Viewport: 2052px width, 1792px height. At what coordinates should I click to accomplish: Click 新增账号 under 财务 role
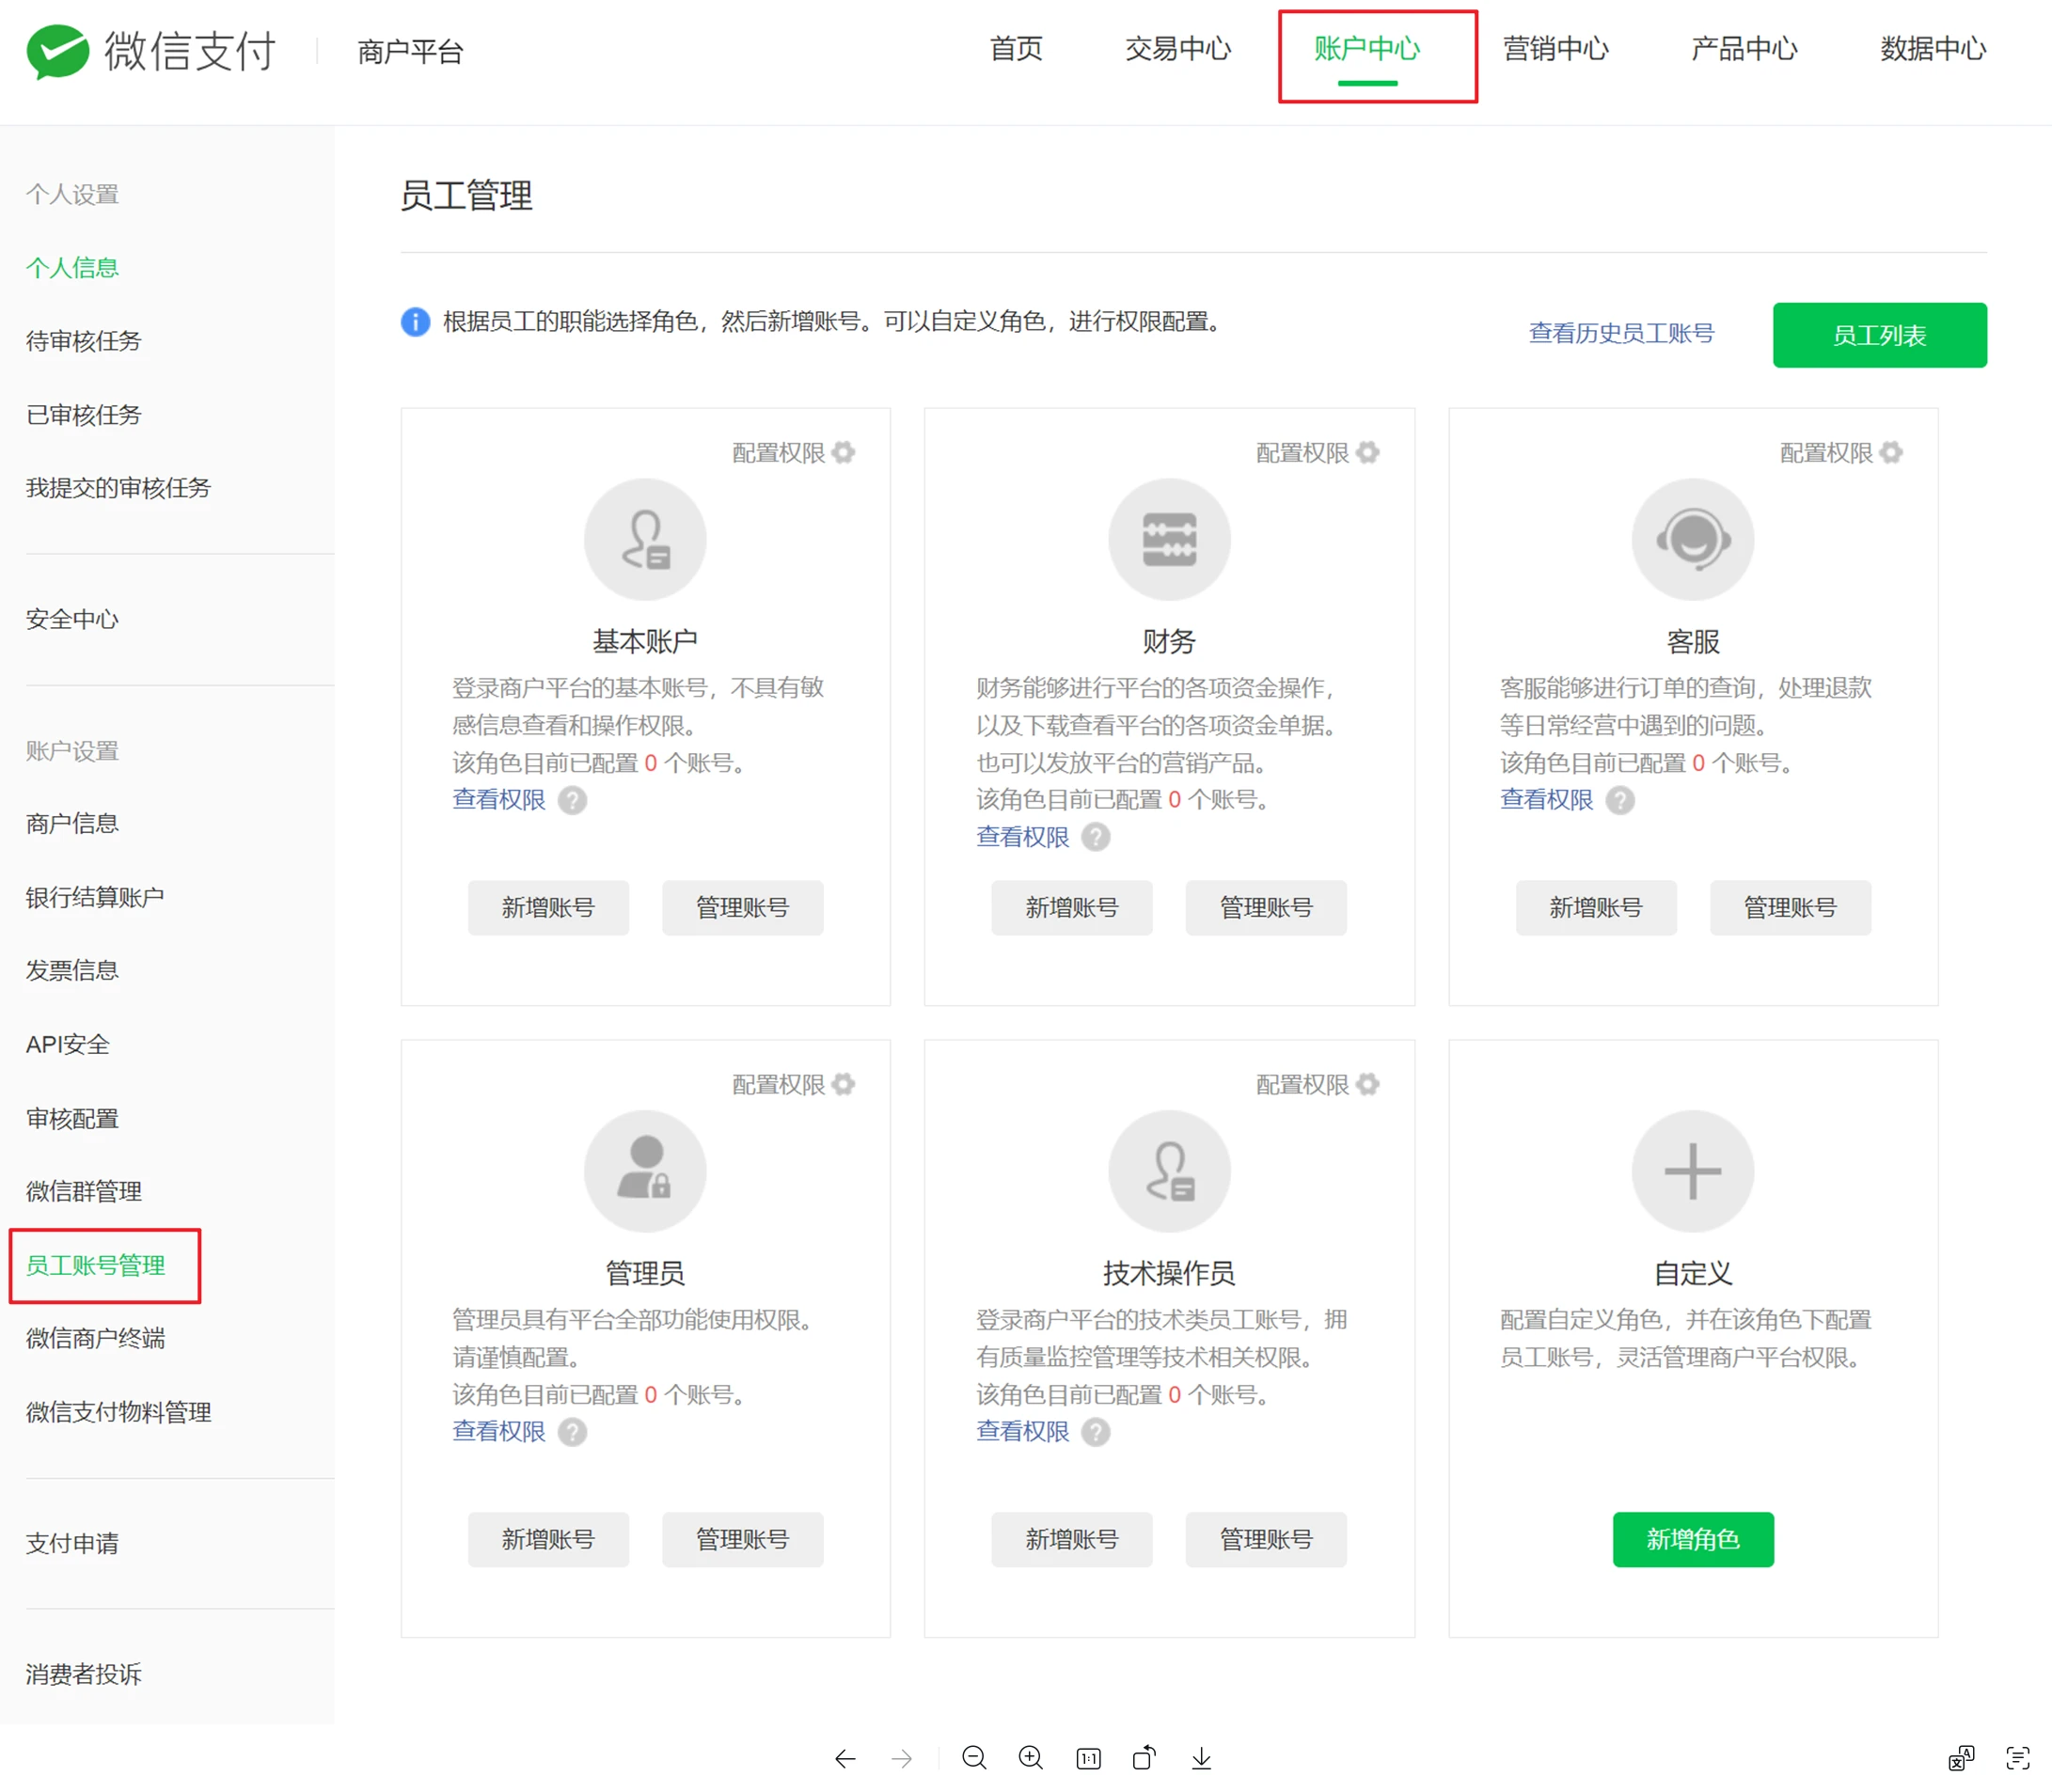(x=1072, y=908)
